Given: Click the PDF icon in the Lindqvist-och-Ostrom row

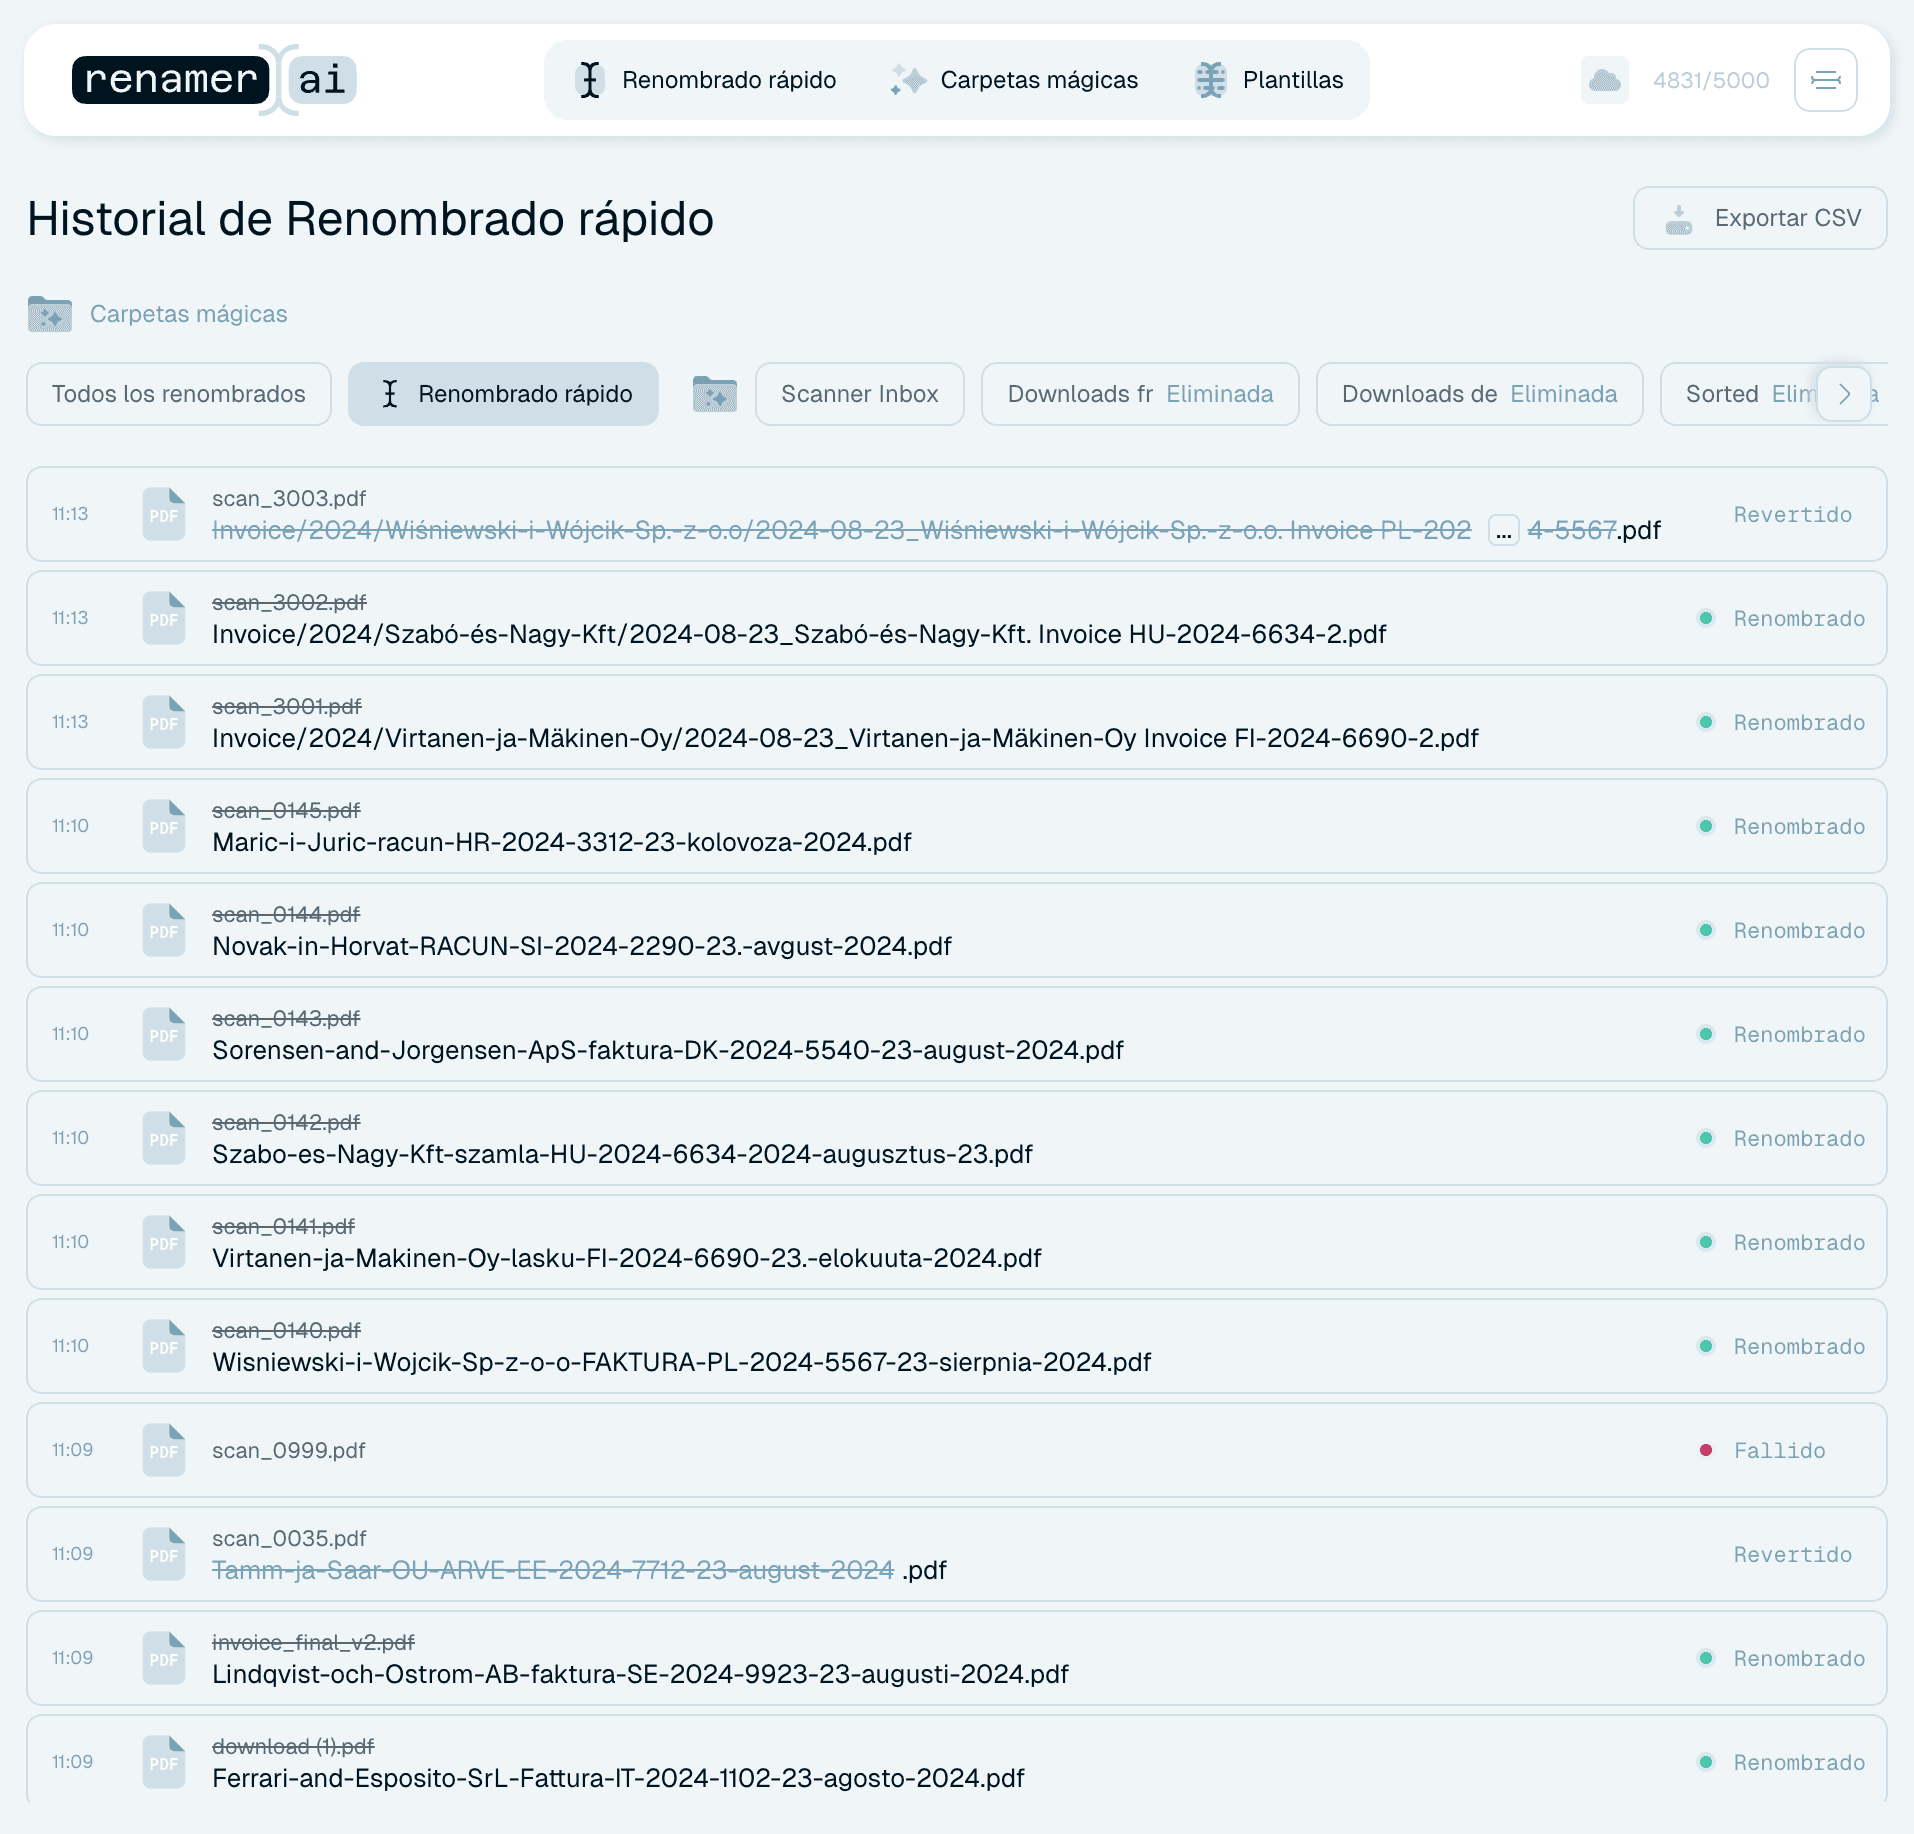Looking at the screenshot, I should coord(164,1658).
